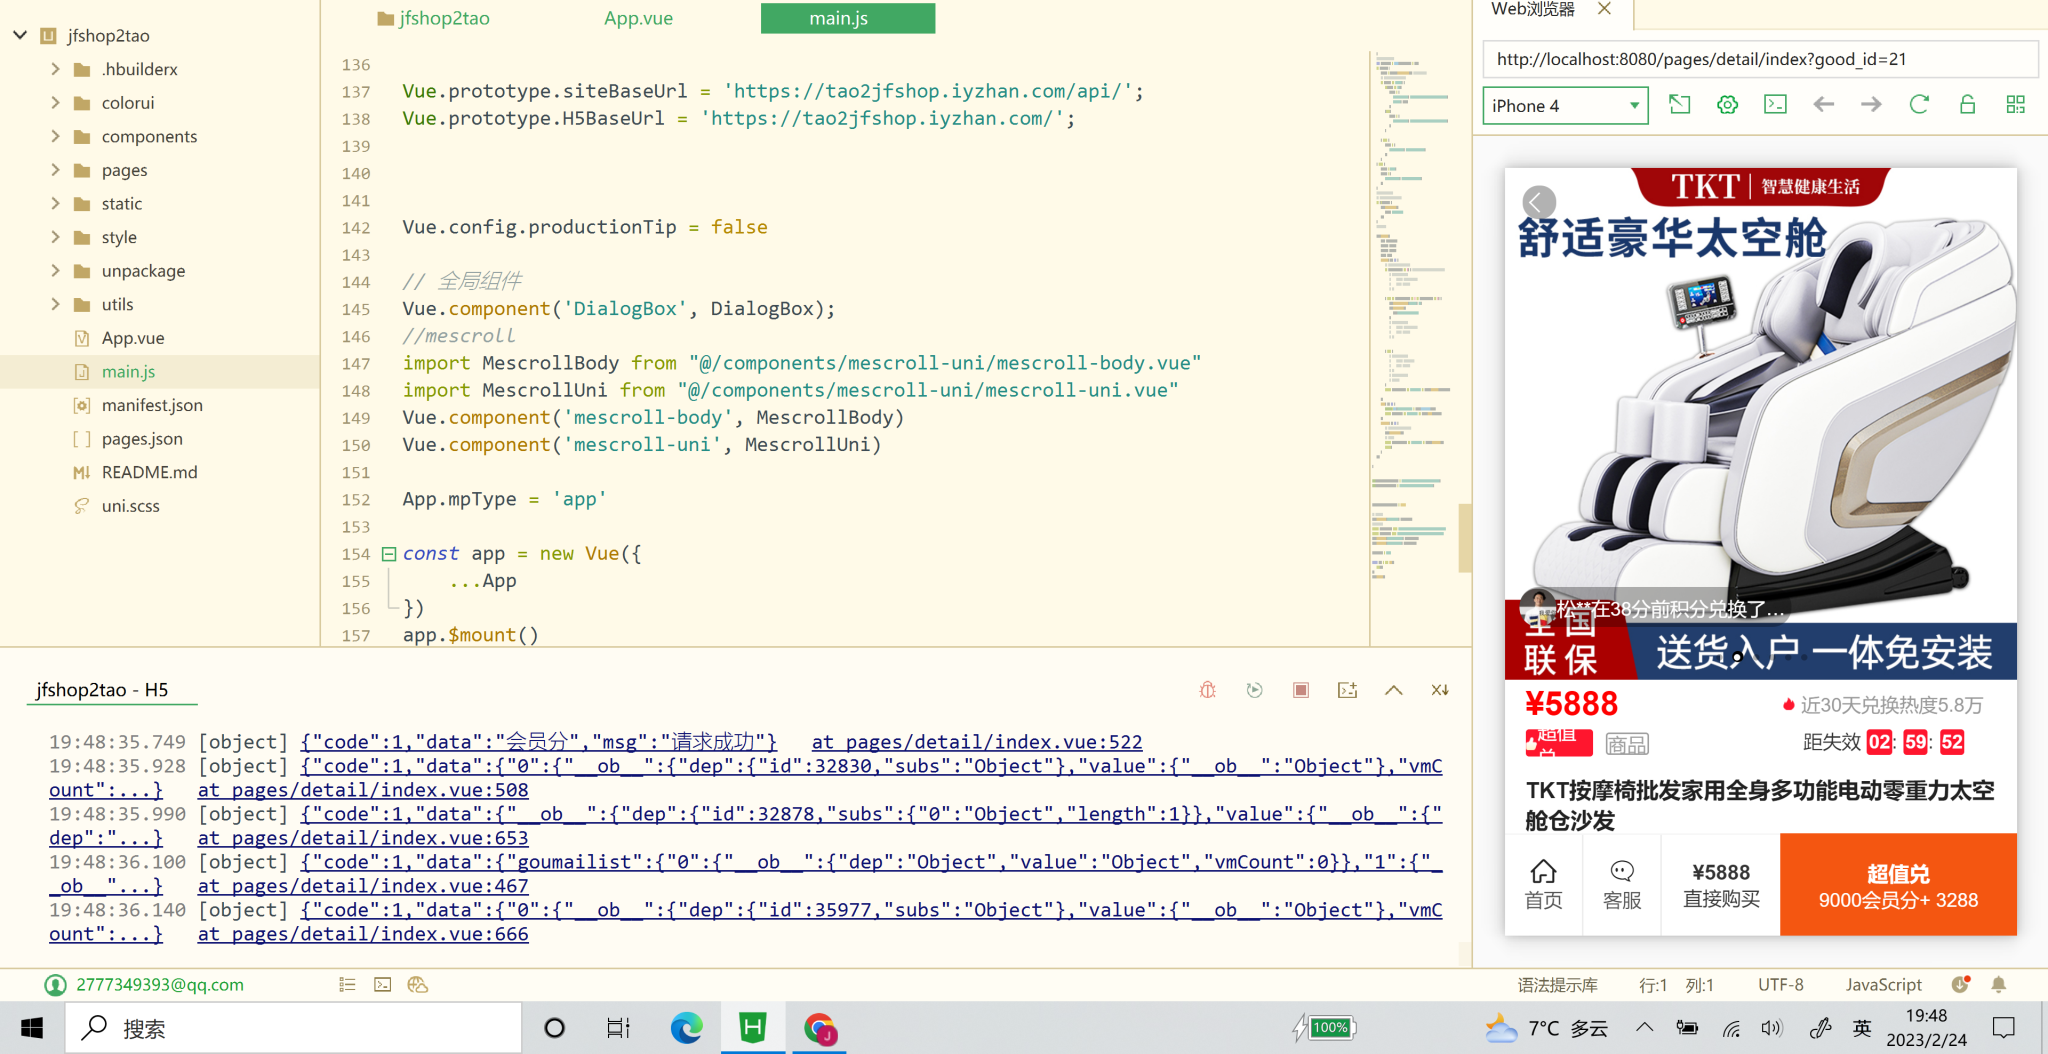Click the rerun icon in console toolbar
This screenshot has width=2048, height=1054.
tap(1254, 690)
